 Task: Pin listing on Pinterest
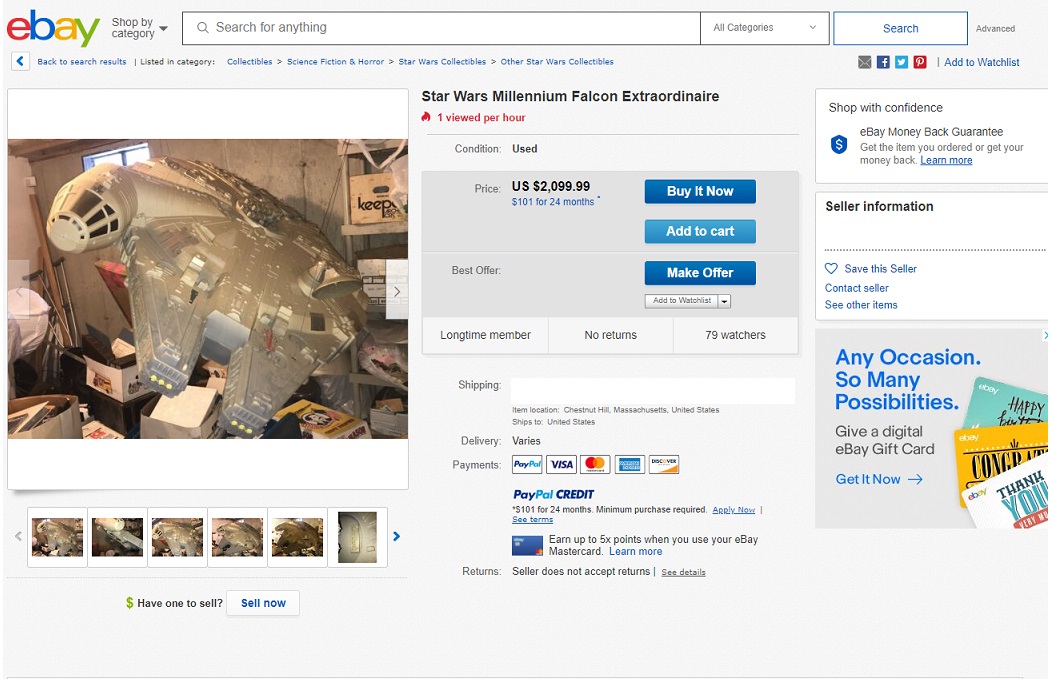919,62
